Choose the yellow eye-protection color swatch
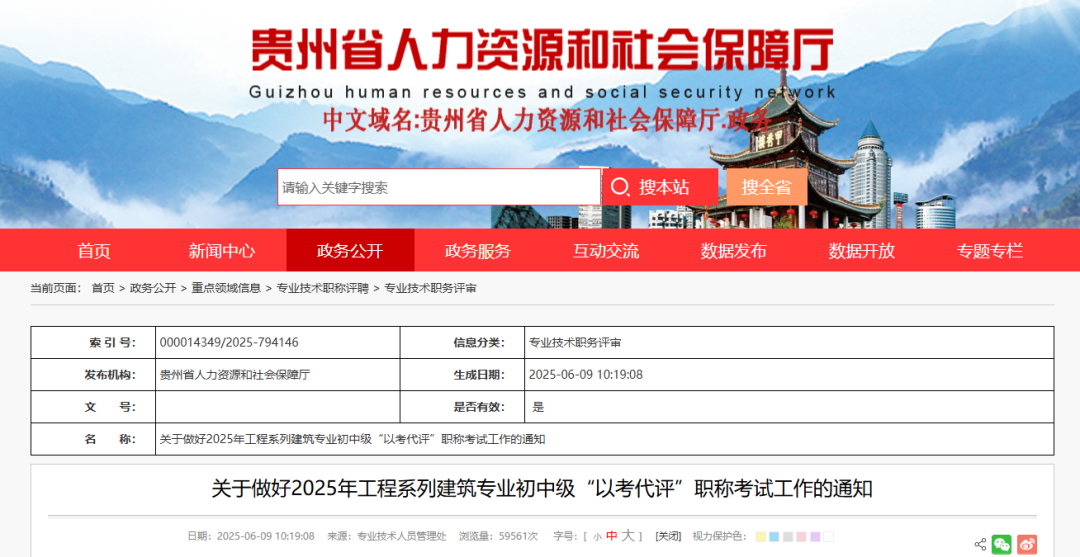 coord(761,537)
